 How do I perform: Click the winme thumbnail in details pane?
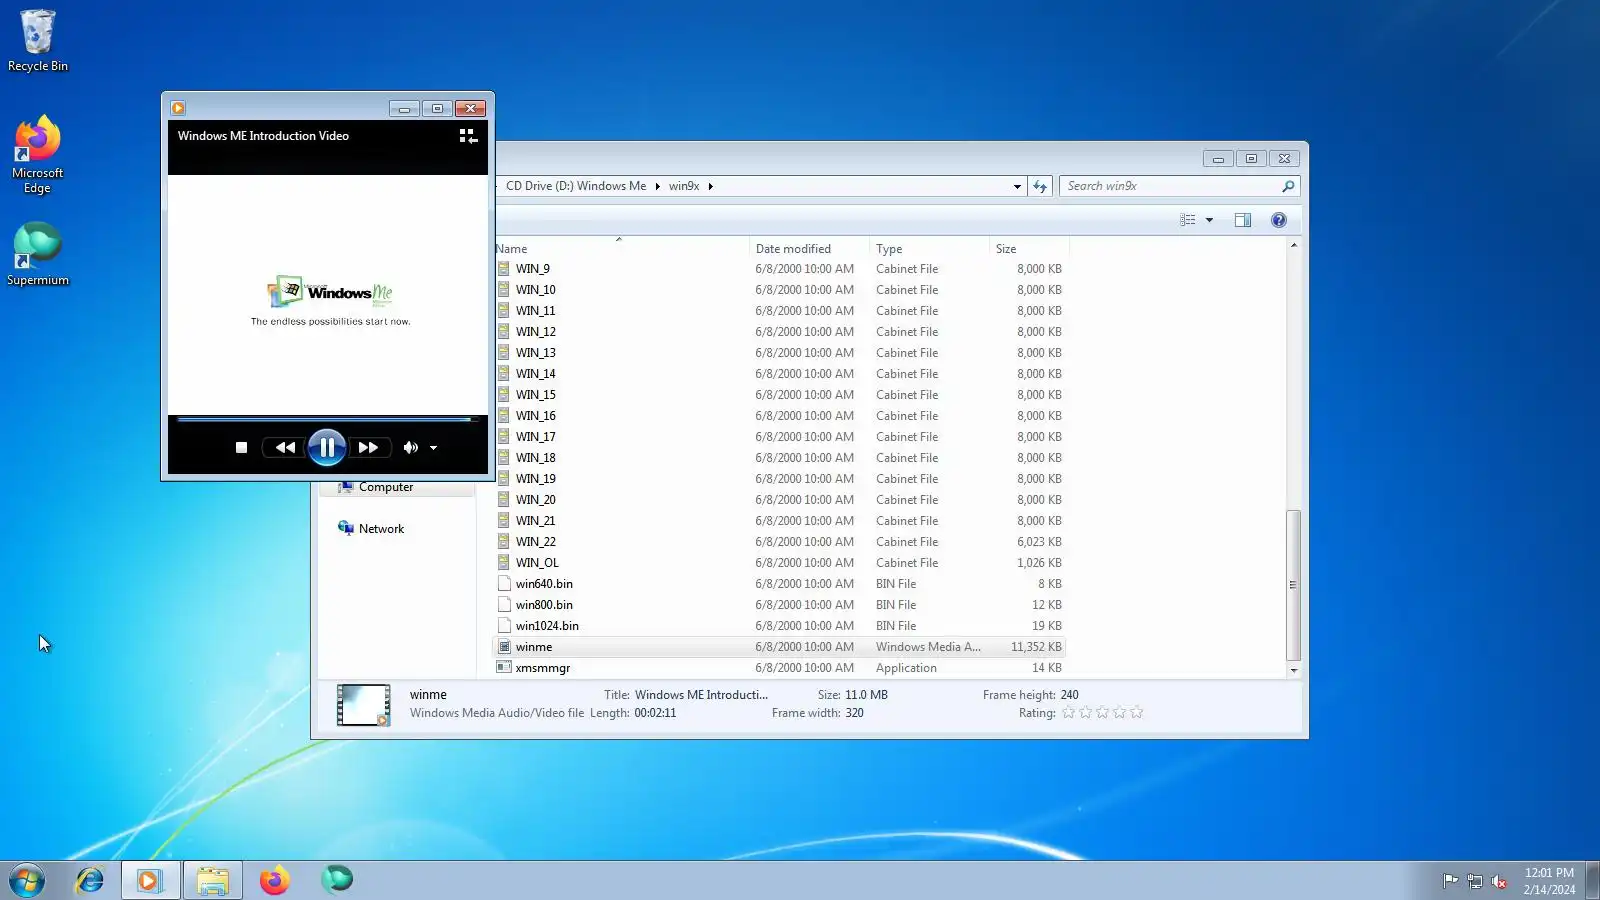(x=363, y=705)
